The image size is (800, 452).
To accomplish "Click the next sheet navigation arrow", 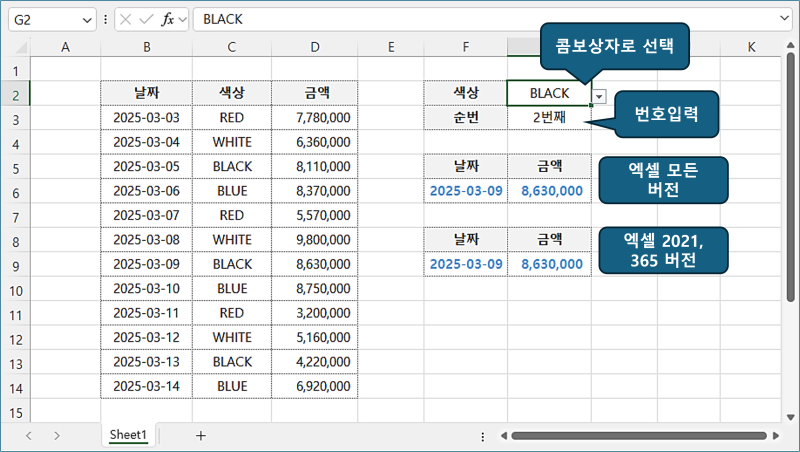I will [x=57, y=435].
